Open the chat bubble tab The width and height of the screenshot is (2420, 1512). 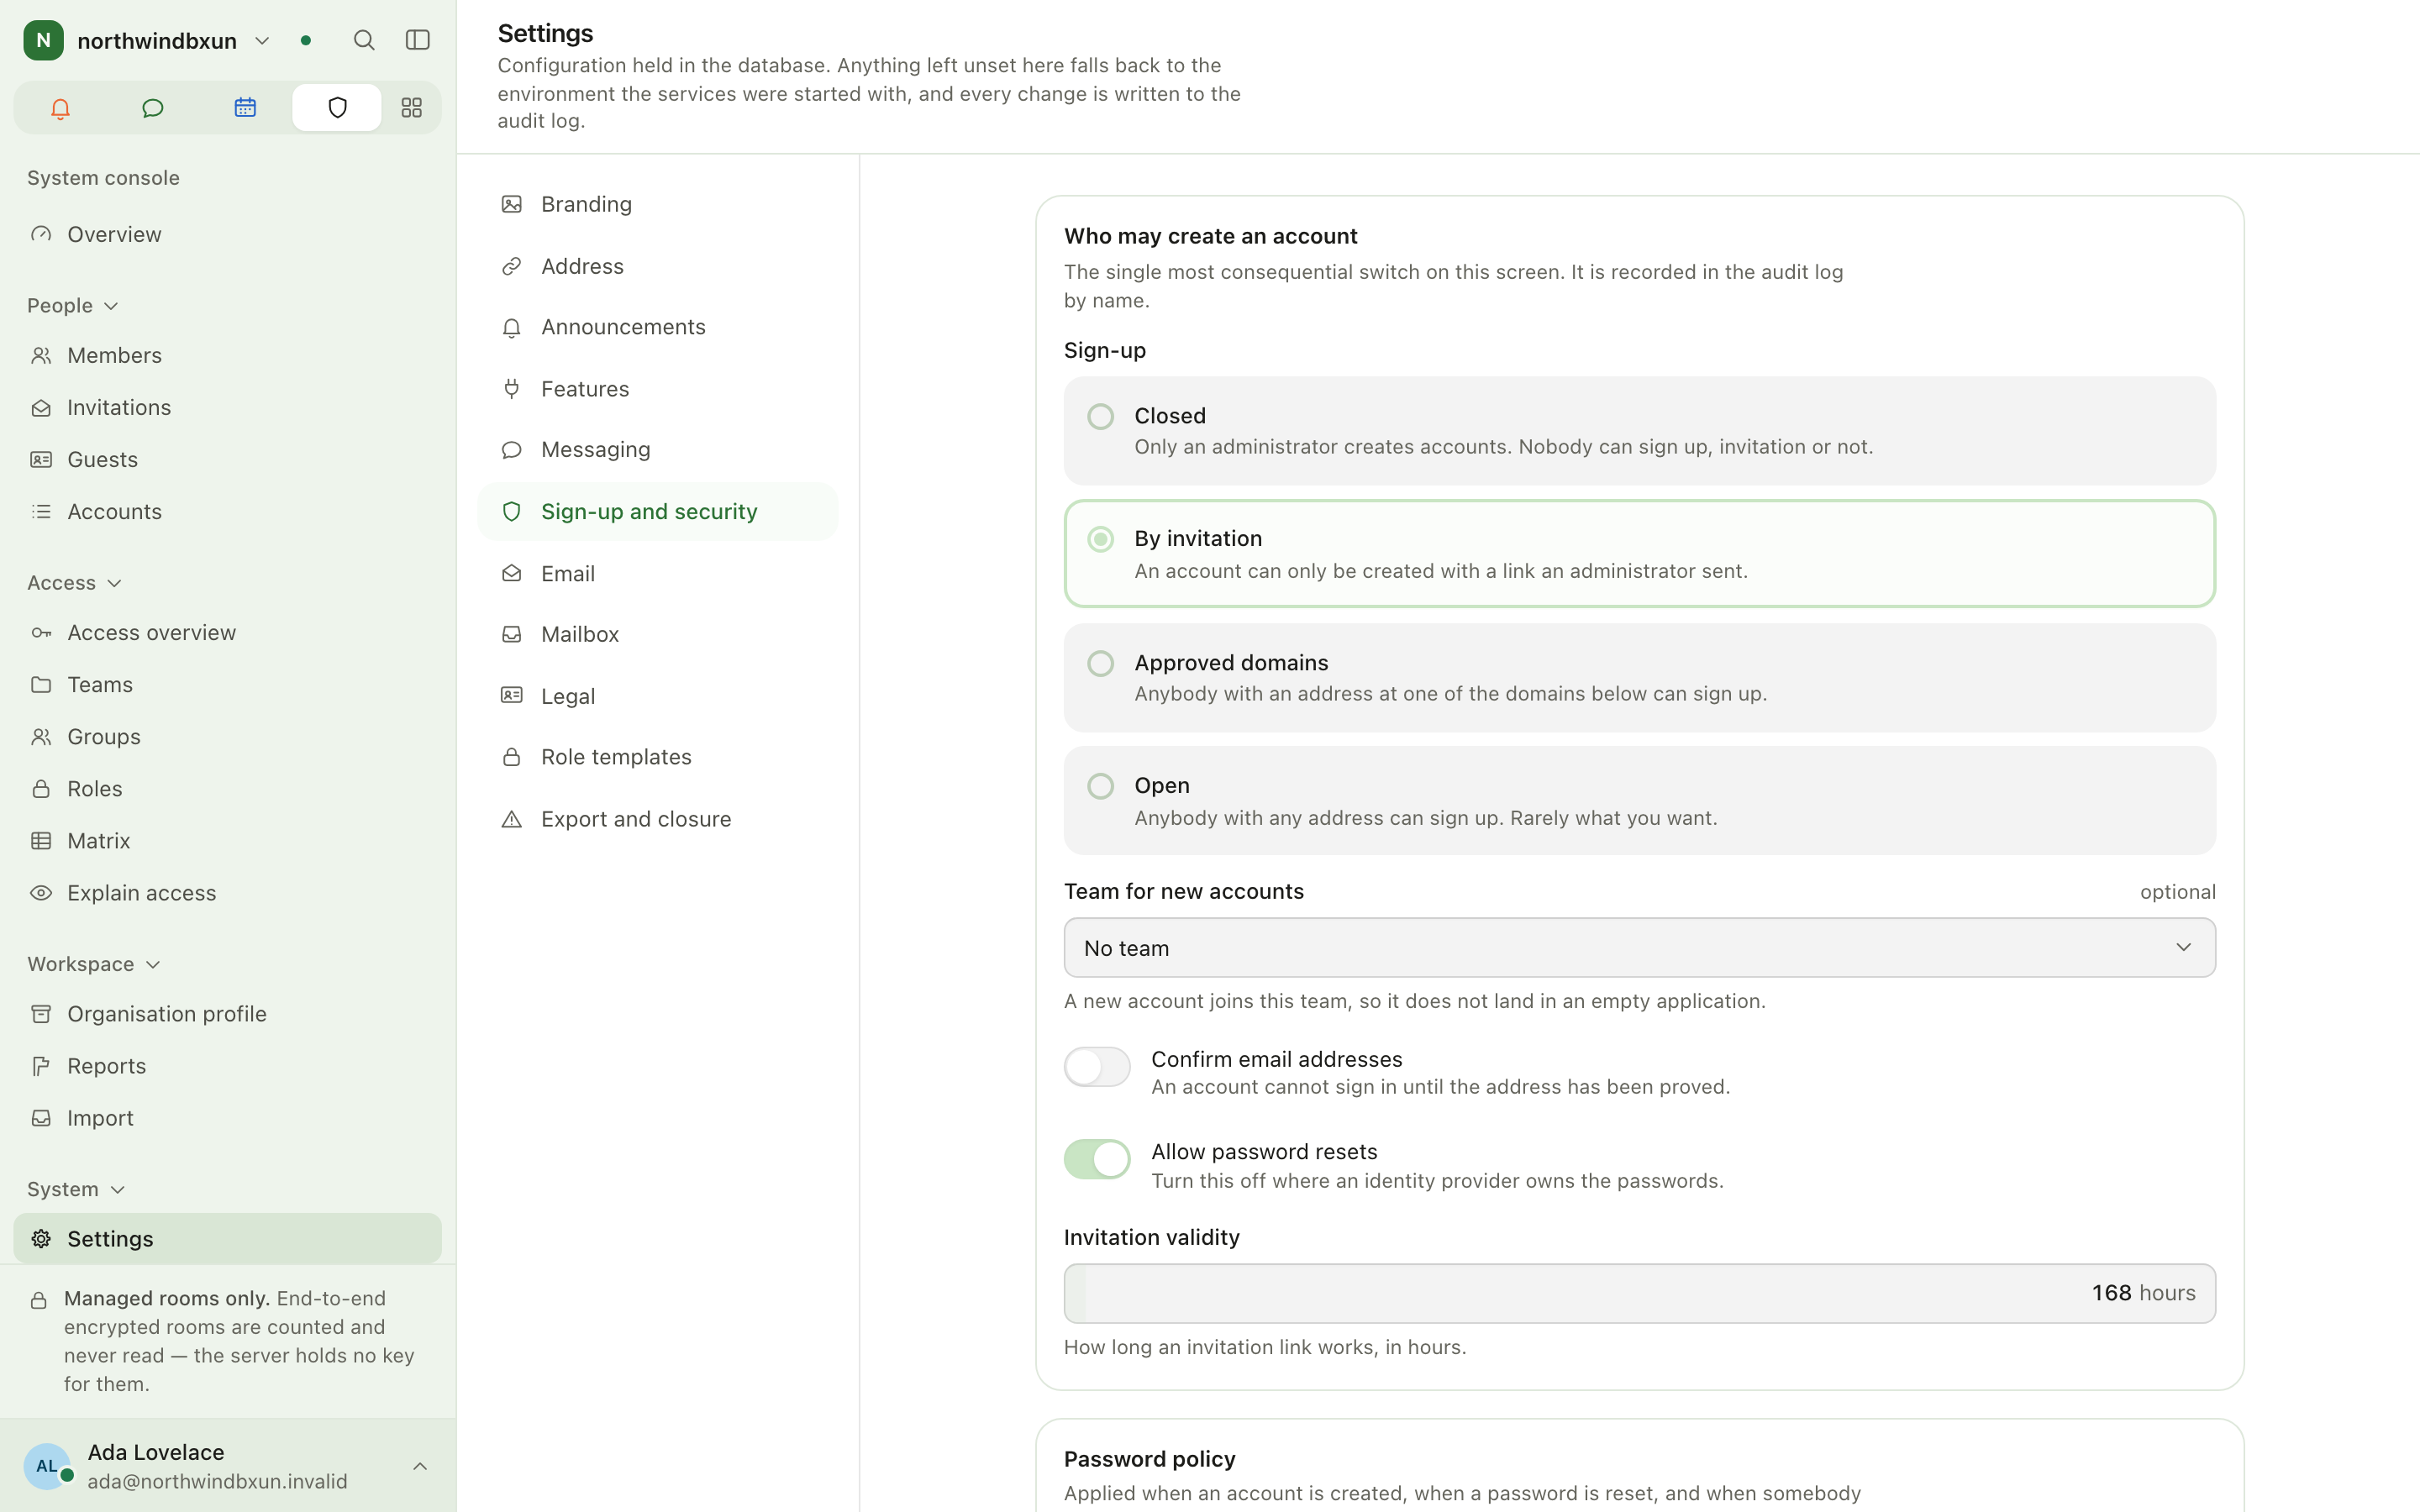[x=152, y=108]
